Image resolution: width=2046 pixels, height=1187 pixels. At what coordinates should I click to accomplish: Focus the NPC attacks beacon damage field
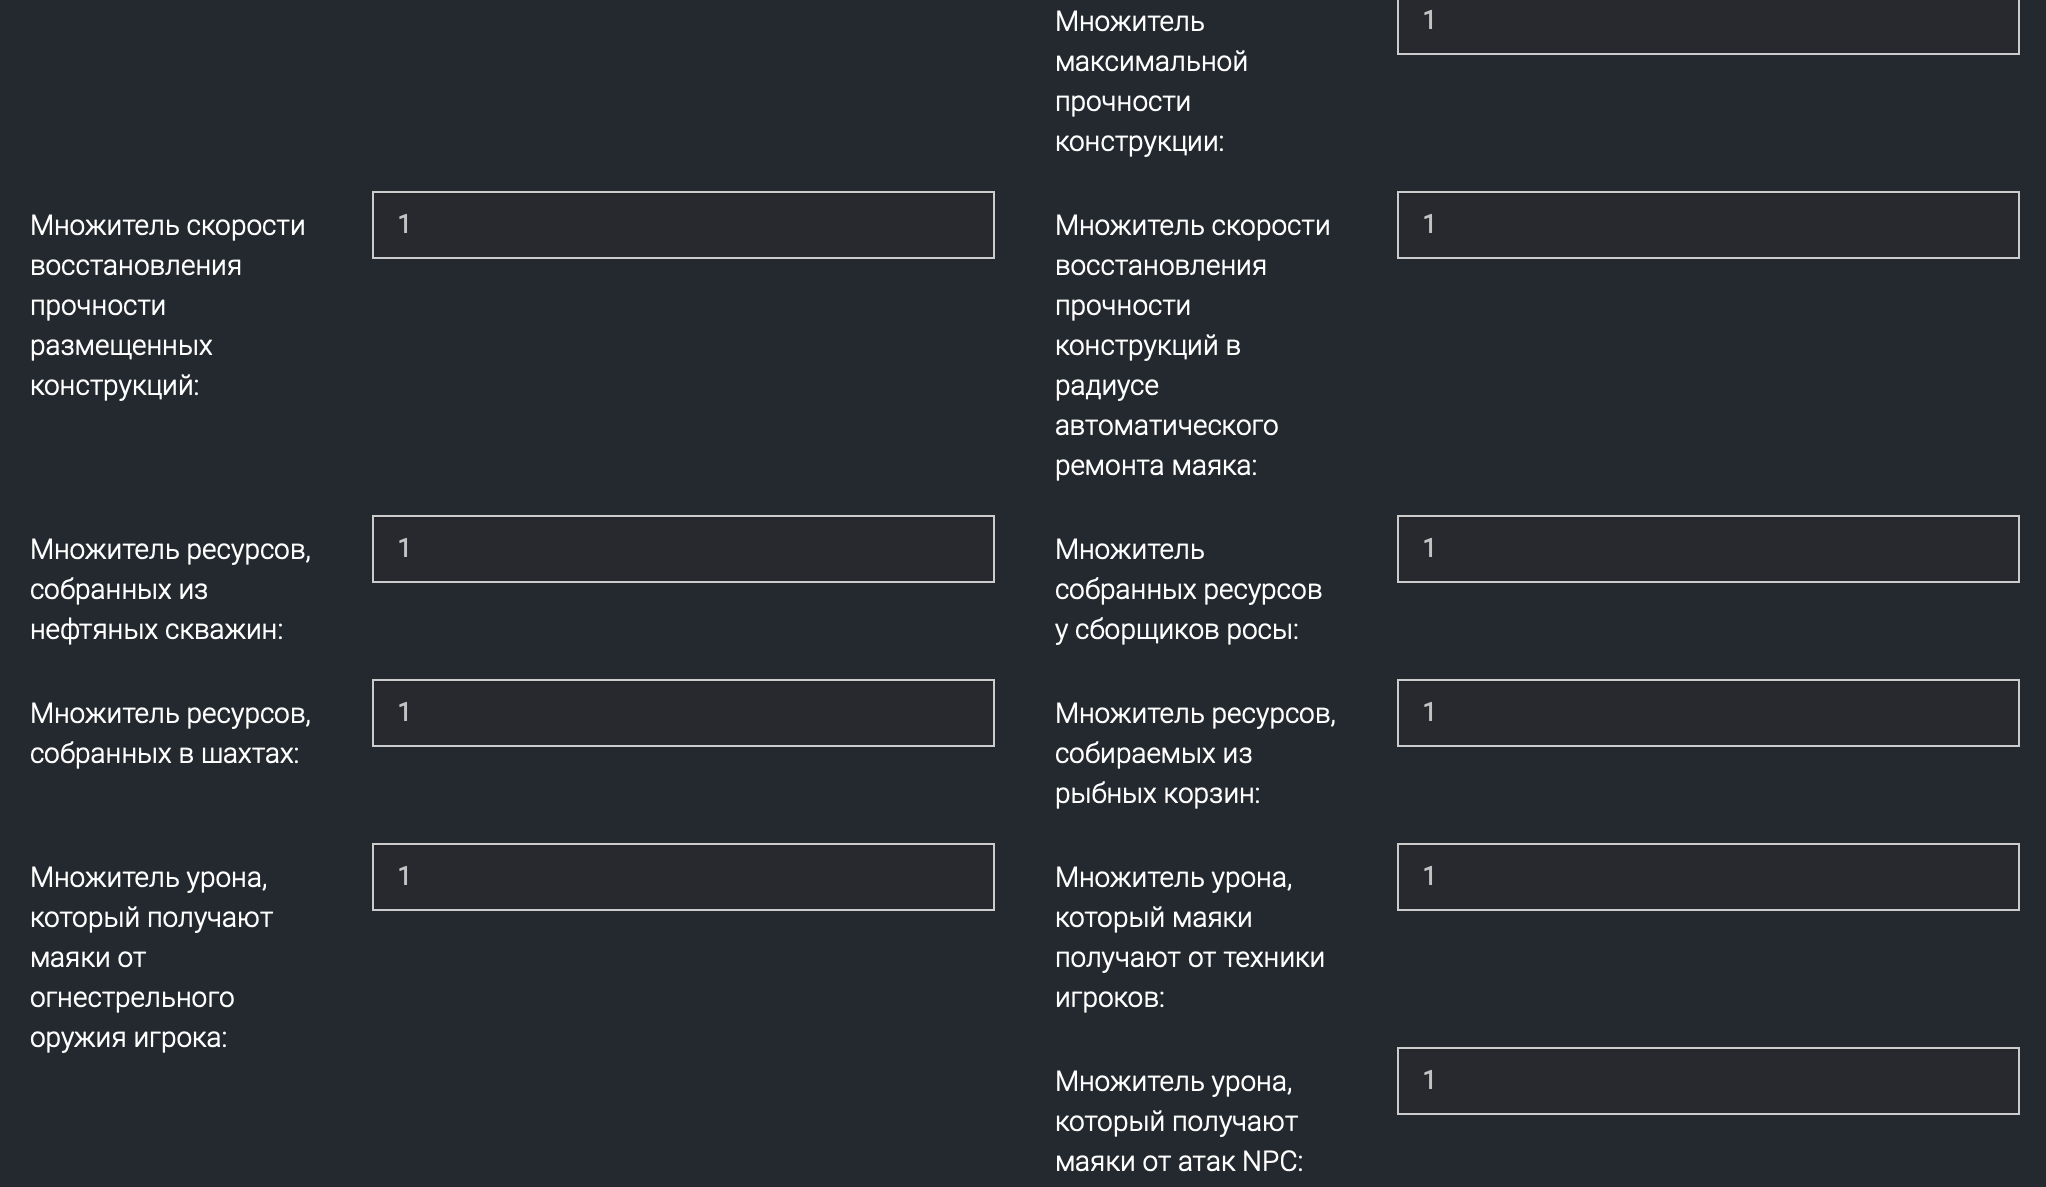click(1707, 1081)
